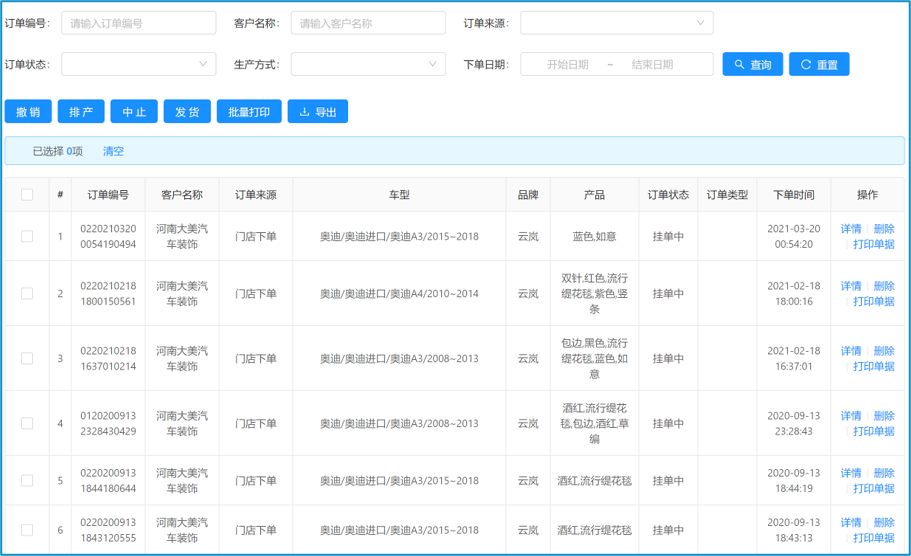Click 清空 to clear the selection
Image resolution: width=911 pixels, height=556 pixels.
(113, 151)
